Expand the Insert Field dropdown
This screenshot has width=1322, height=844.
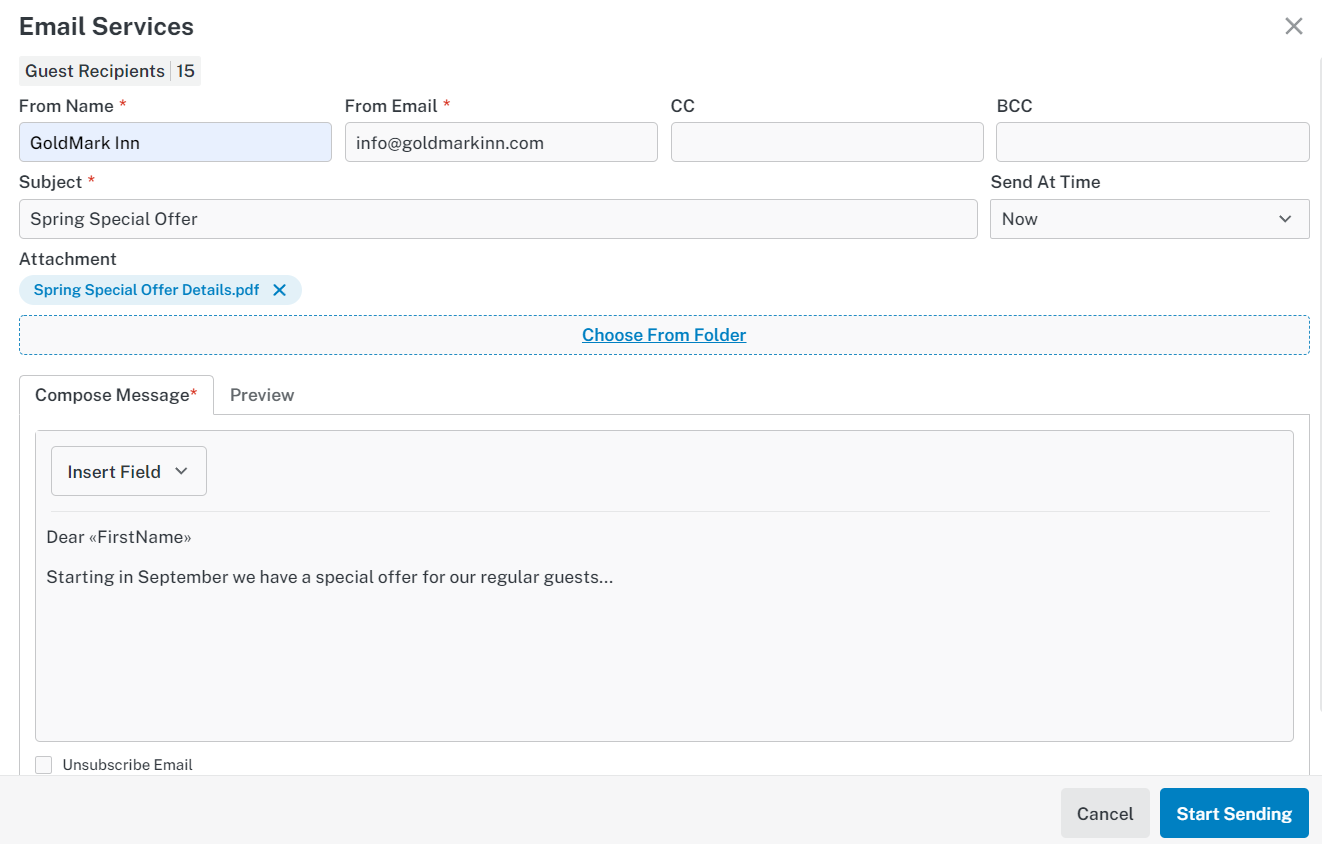tap(129, 471)
